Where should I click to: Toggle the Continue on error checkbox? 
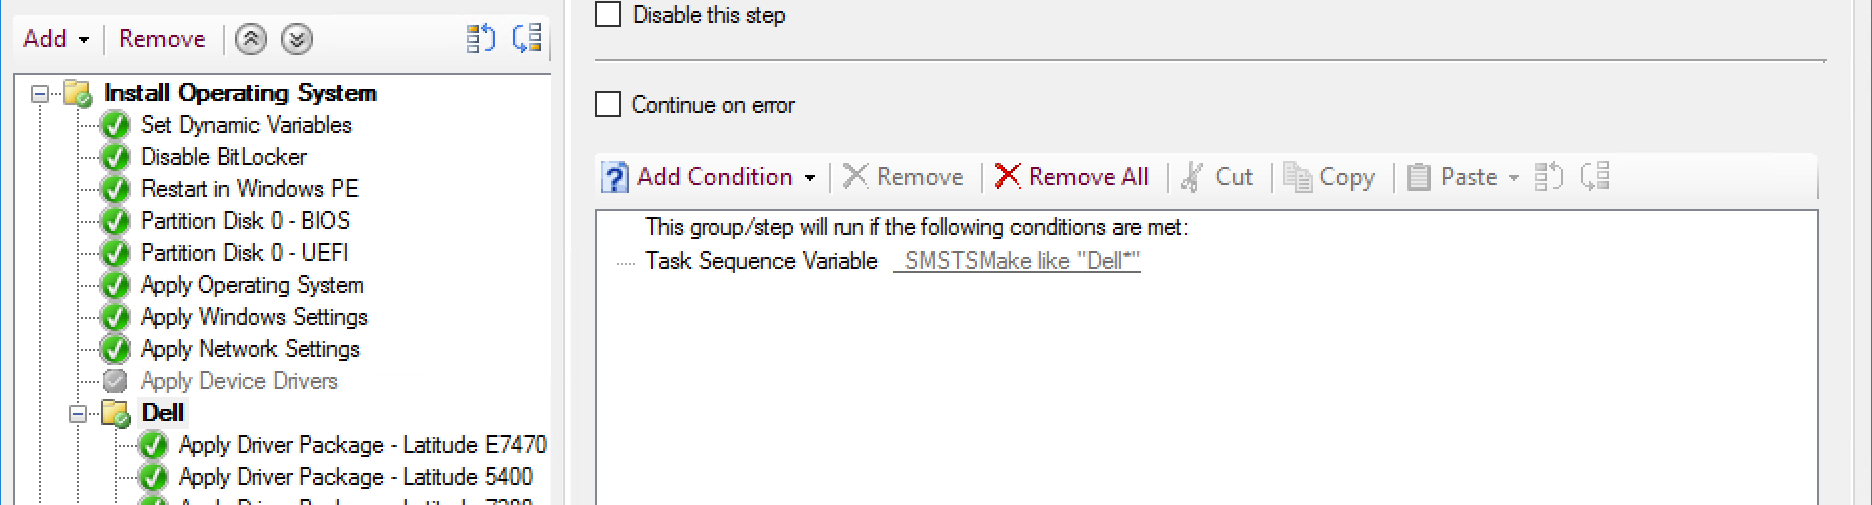pos(608,105)
